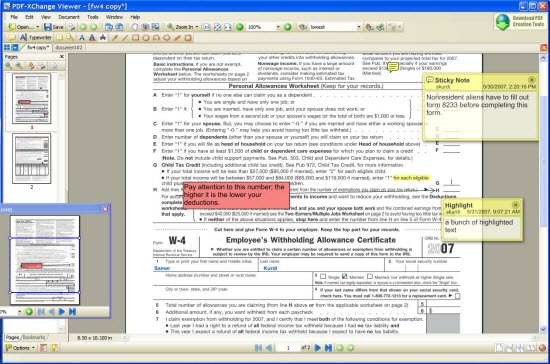Click the Save button
This screenshot has height=364, width=550.
click(x=54, y=27)
